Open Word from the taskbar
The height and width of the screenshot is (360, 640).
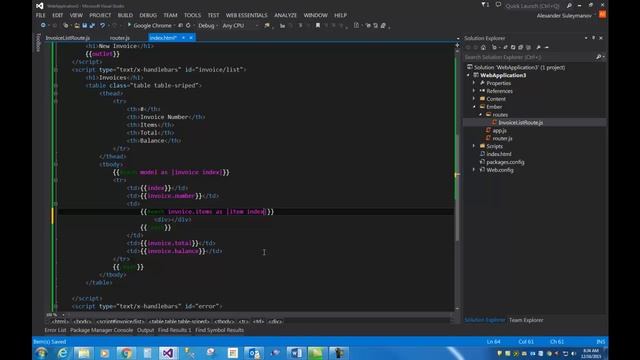296,353
